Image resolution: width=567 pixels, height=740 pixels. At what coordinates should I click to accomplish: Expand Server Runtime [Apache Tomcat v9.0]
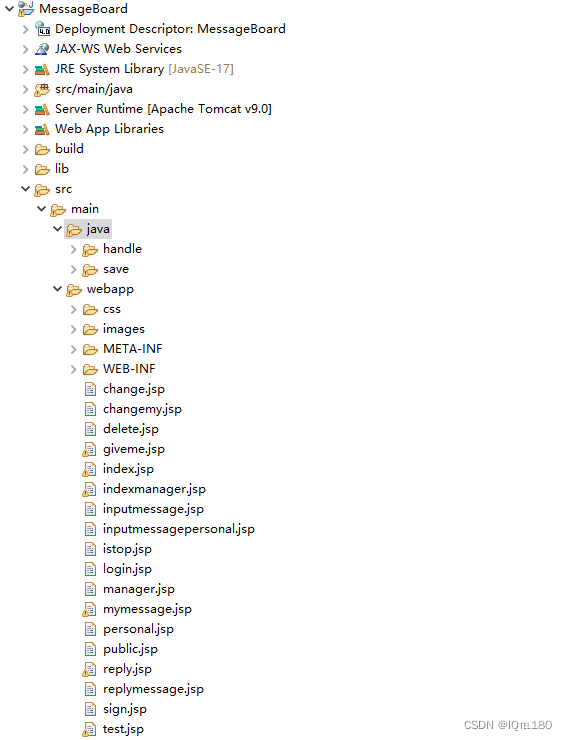coord(25,109)
